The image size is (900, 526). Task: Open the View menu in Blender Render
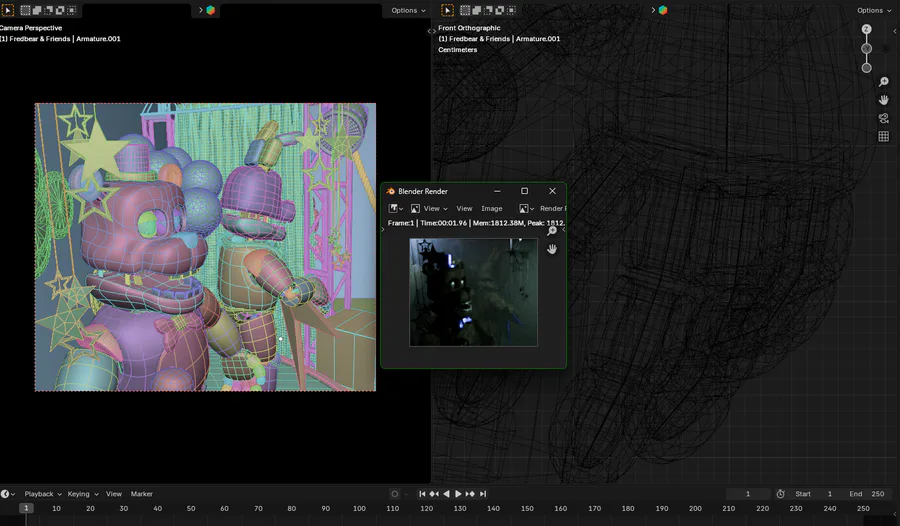[464, 208]
